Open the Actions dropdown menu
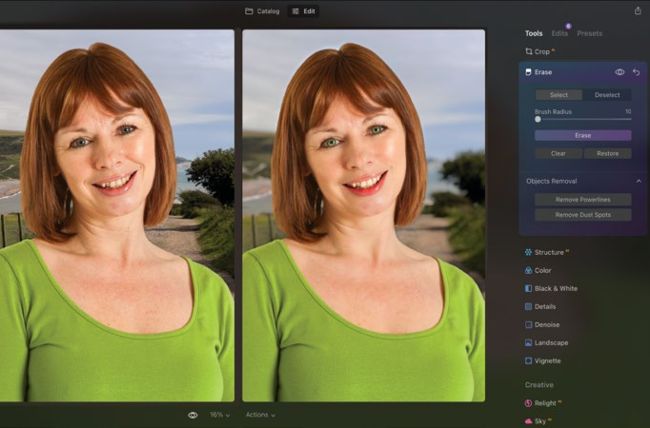Viewport: 650px width, 428px height. coord(260,414)
